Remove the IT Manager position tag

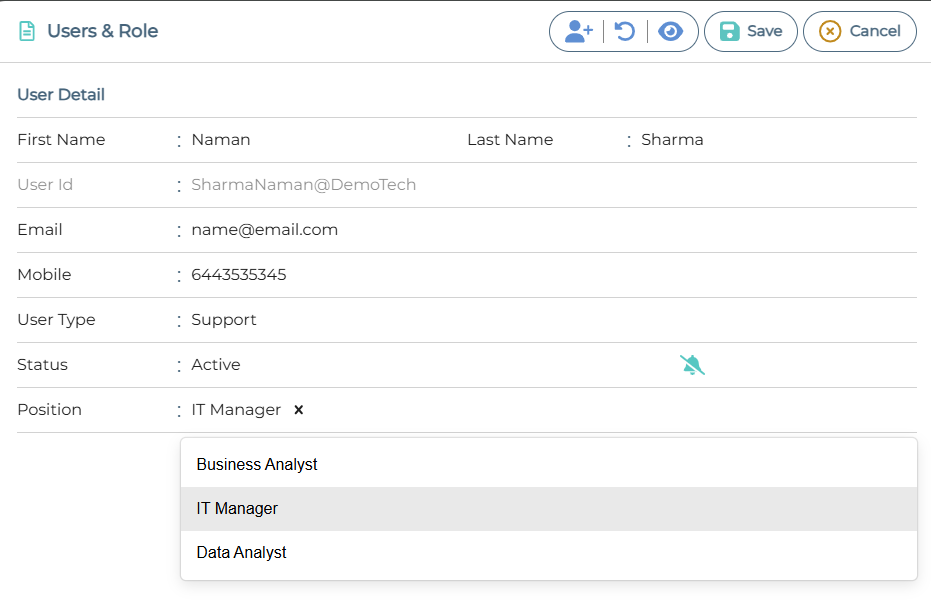pyautogui.click(x=298, y=410)
